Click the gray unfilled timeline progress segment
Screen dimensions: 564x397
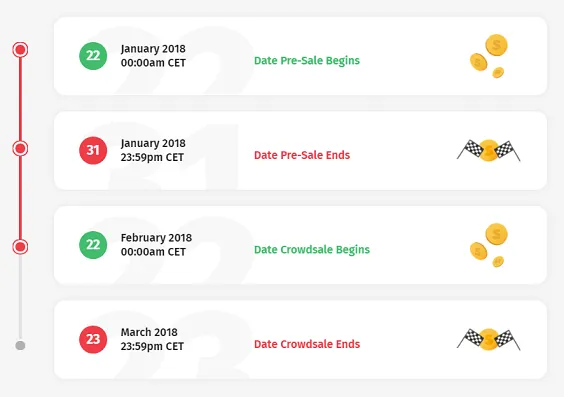(20, 298)
